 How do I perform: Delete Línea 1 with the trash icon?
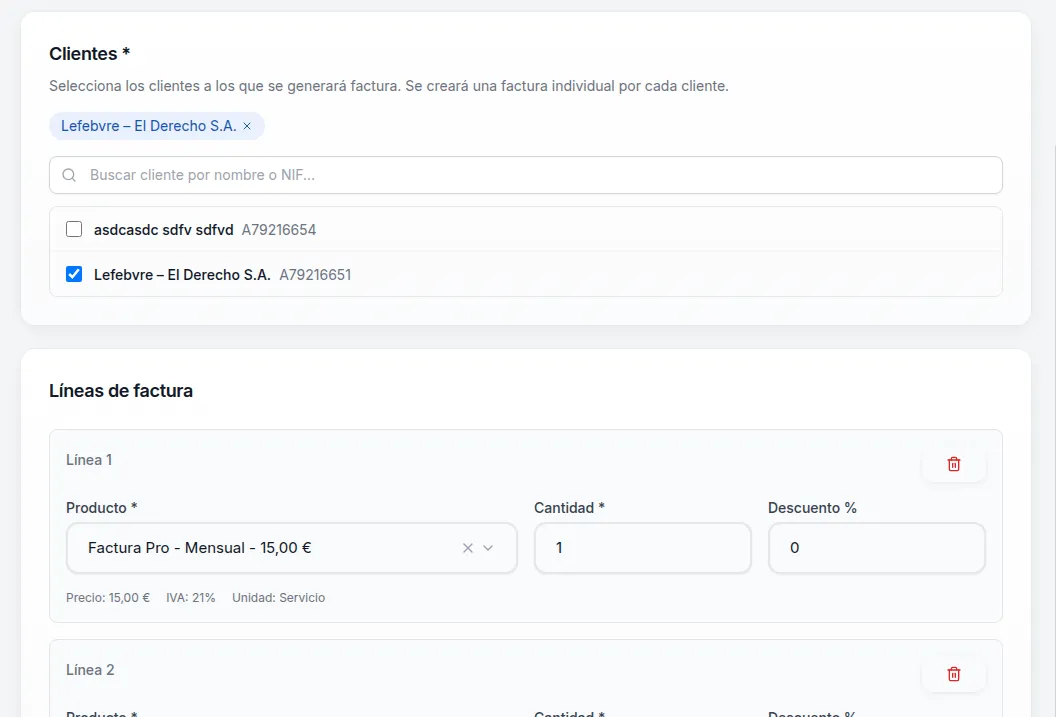coord(953,464)
